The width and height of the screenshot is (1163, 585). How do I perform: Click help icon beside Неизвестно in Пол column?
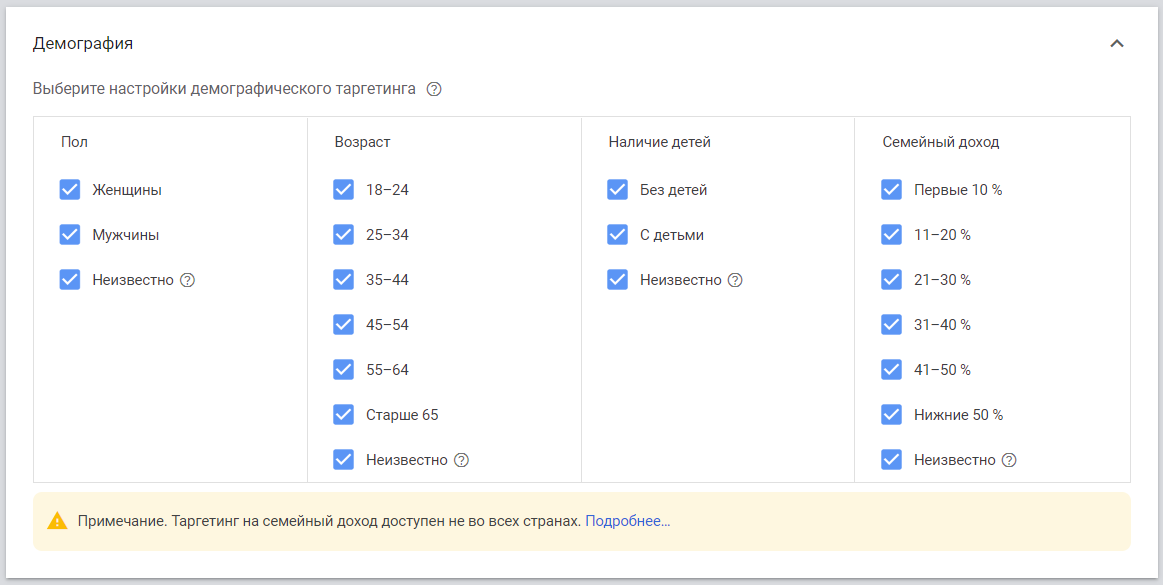pos(187,280)
